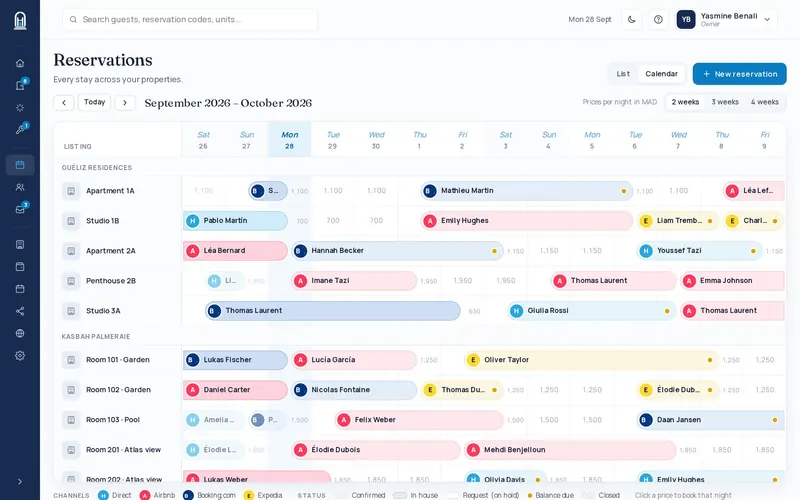The height and width of the screenshot is (500, 800).
Task: Click Expedia channel legend swatch
Action: pos(249,495)
